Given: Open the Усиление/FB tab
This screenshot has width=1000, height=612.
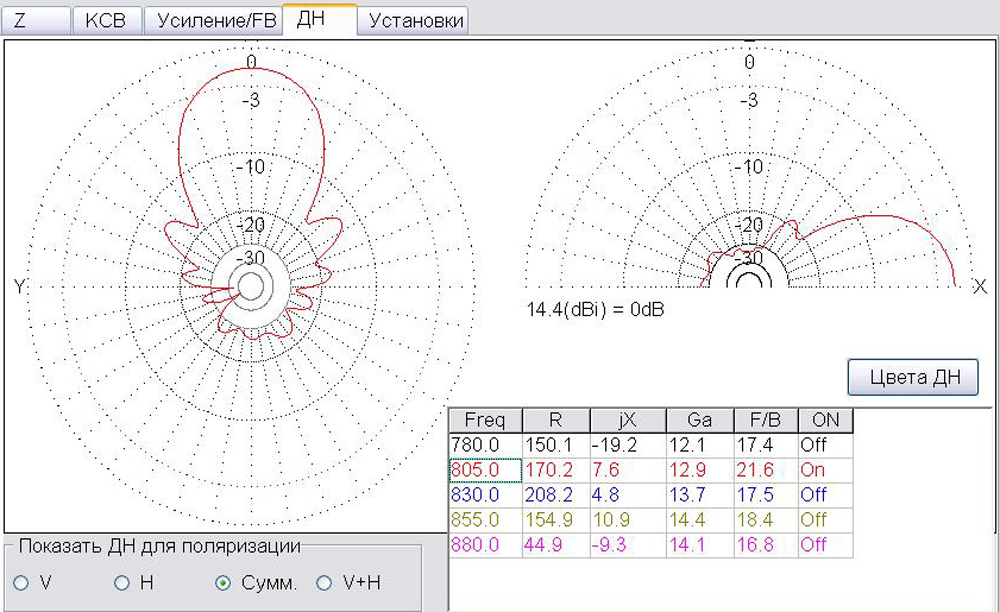Looking at the screenshot, I should (212, 21).
